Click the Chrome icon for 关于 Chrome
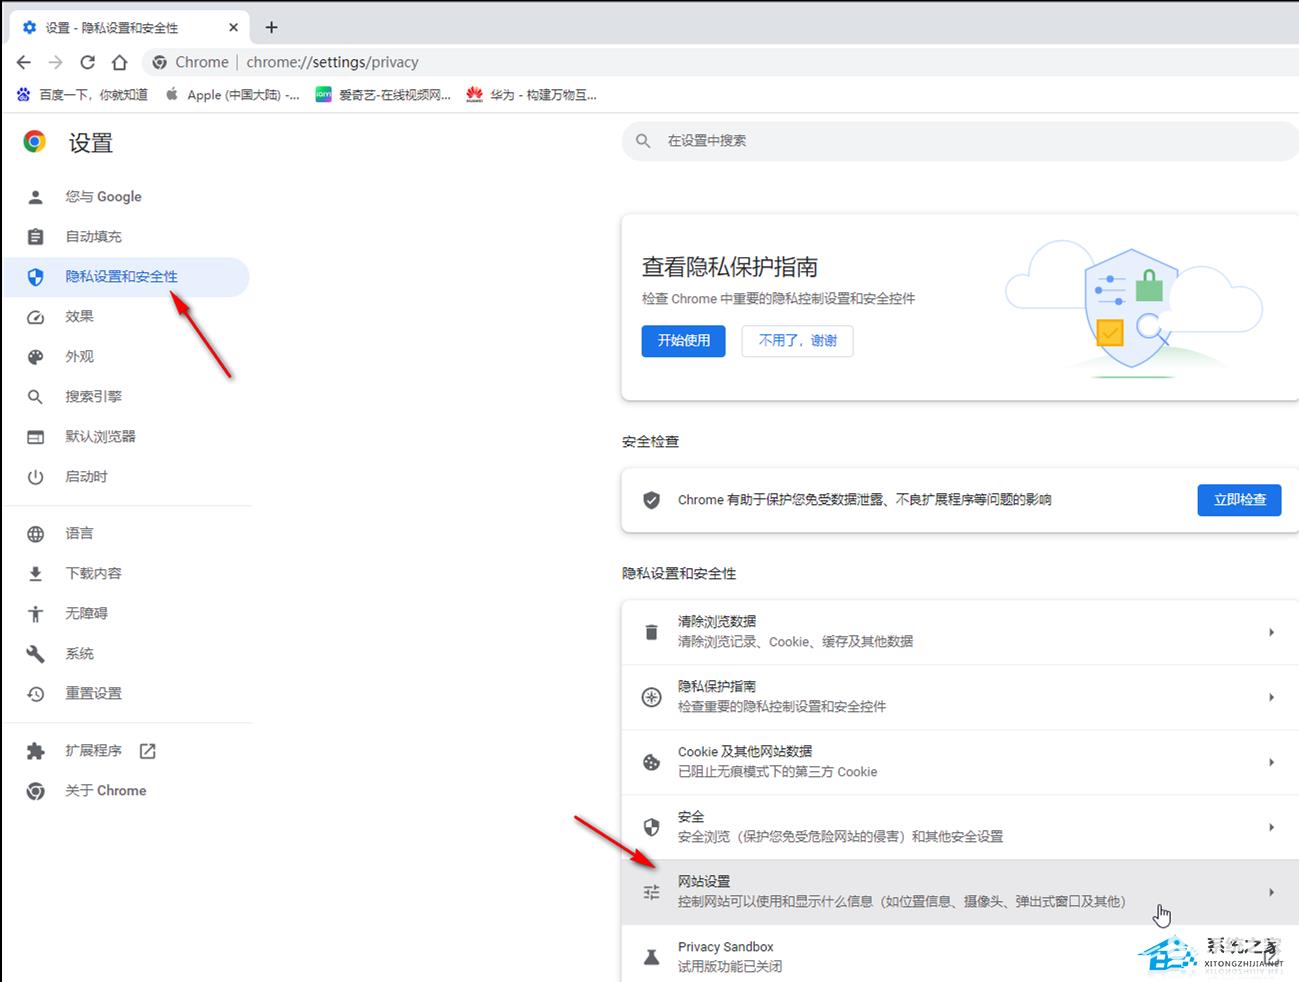Screen dimensions: 1299x982 (x=35, y=791)
